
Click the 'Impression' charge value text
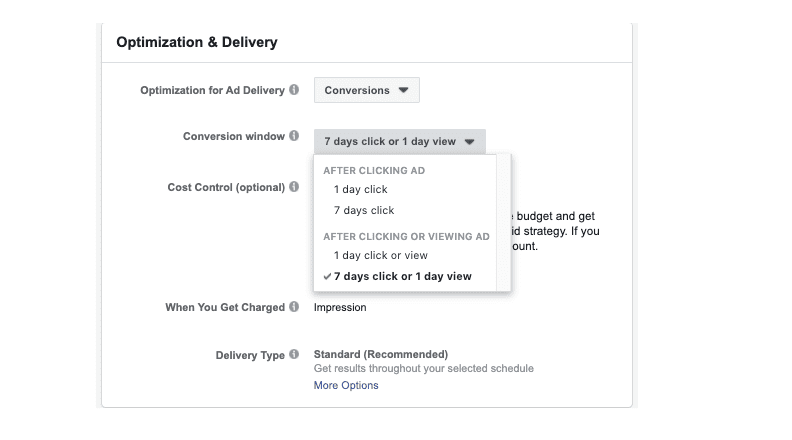(340, 307)
